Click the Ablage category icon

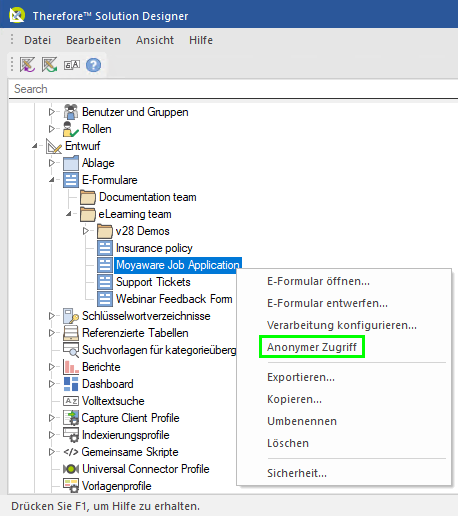pos(71,163)
